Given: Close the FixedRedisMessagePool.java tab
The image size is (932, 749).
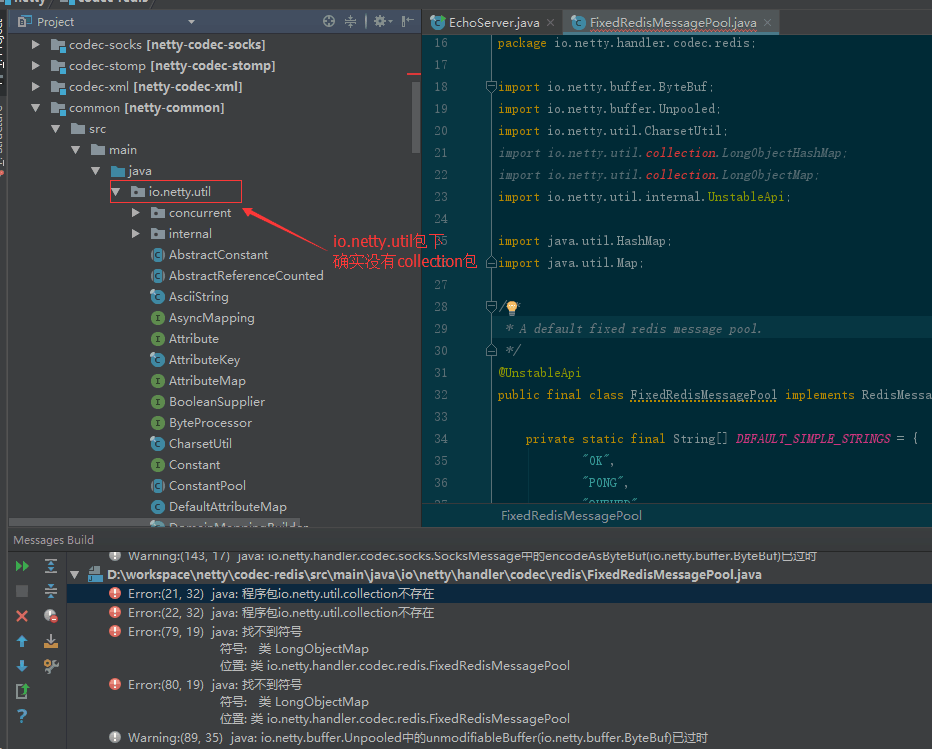Looking at the screenshot, I should coord(767,23).
